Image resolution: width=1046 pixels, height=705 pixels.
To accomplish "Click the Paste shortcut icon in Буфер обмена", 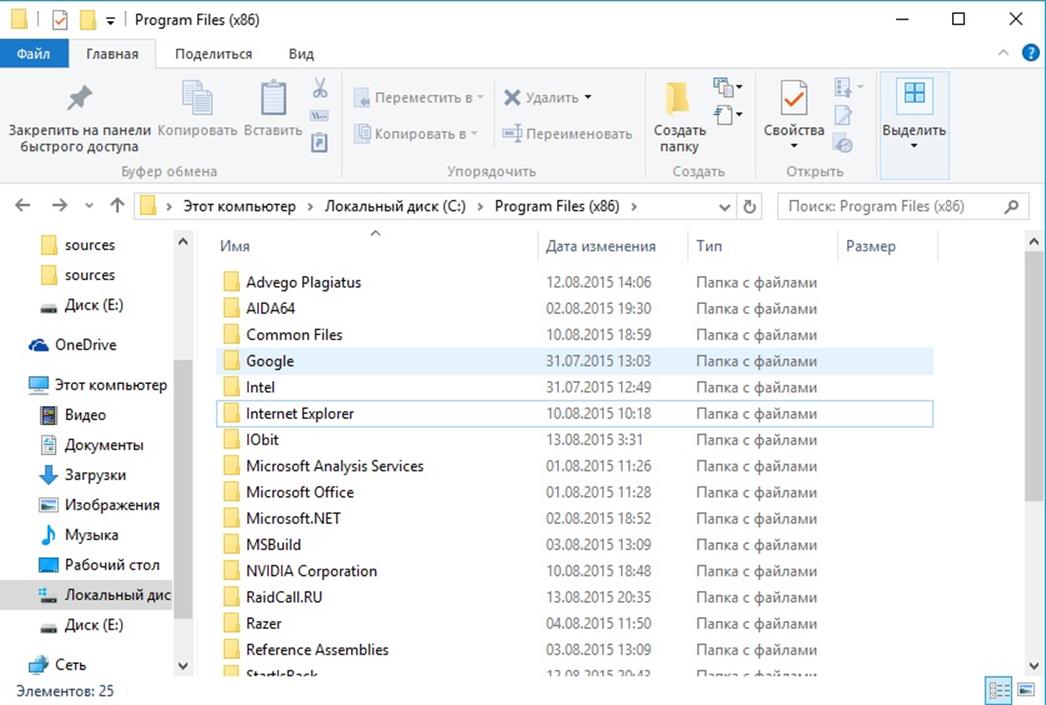I will (x=320, y=142).
